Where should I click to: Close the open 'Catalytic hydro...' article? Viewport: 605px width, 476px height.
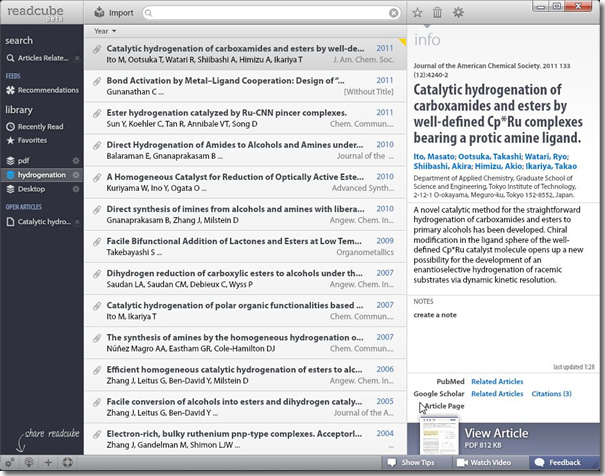coord(75,222)
